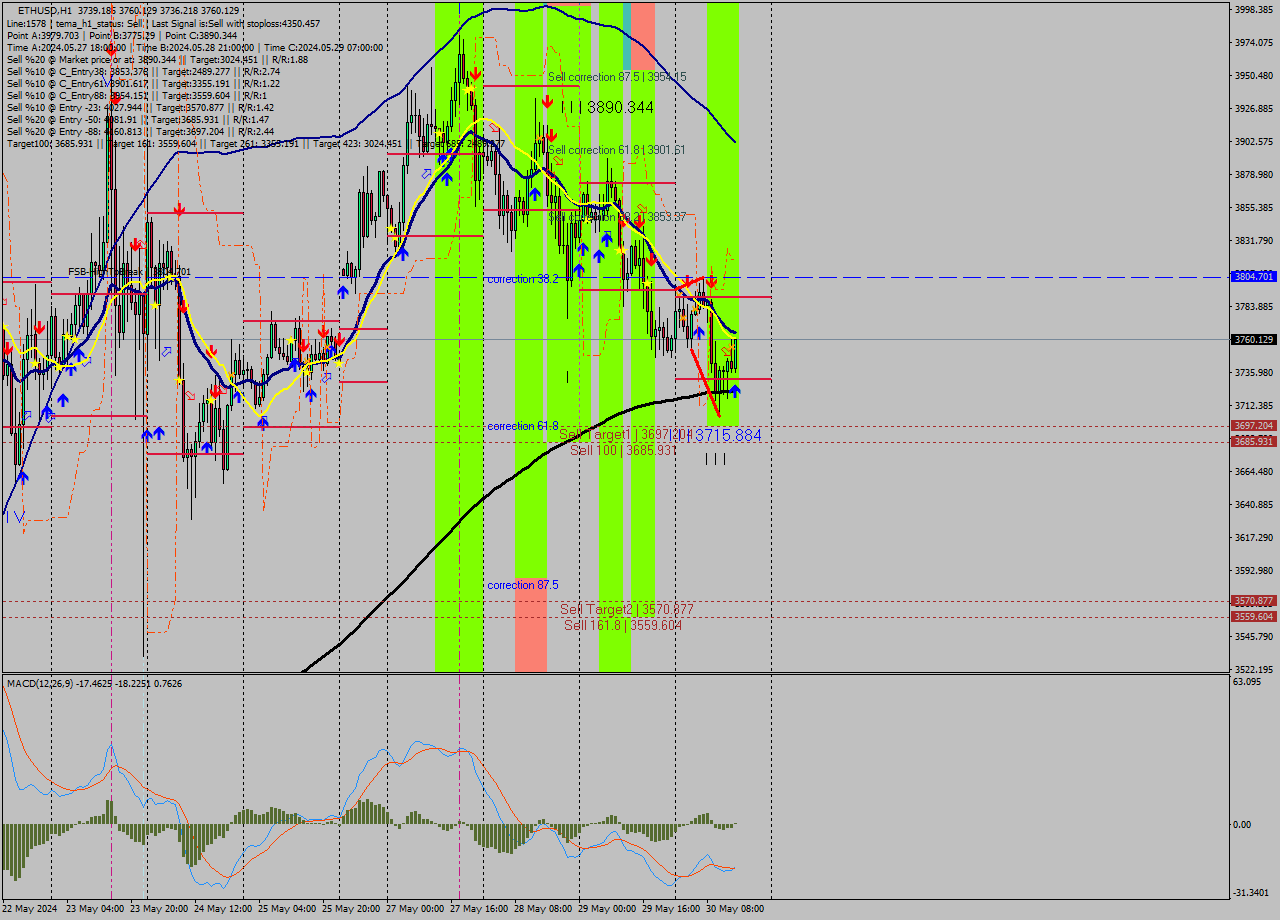The width and height of the screenshot is (1280, 920).
Task: Click the red sell arrow above the 3890.344 label
Action: pos(548,100)
